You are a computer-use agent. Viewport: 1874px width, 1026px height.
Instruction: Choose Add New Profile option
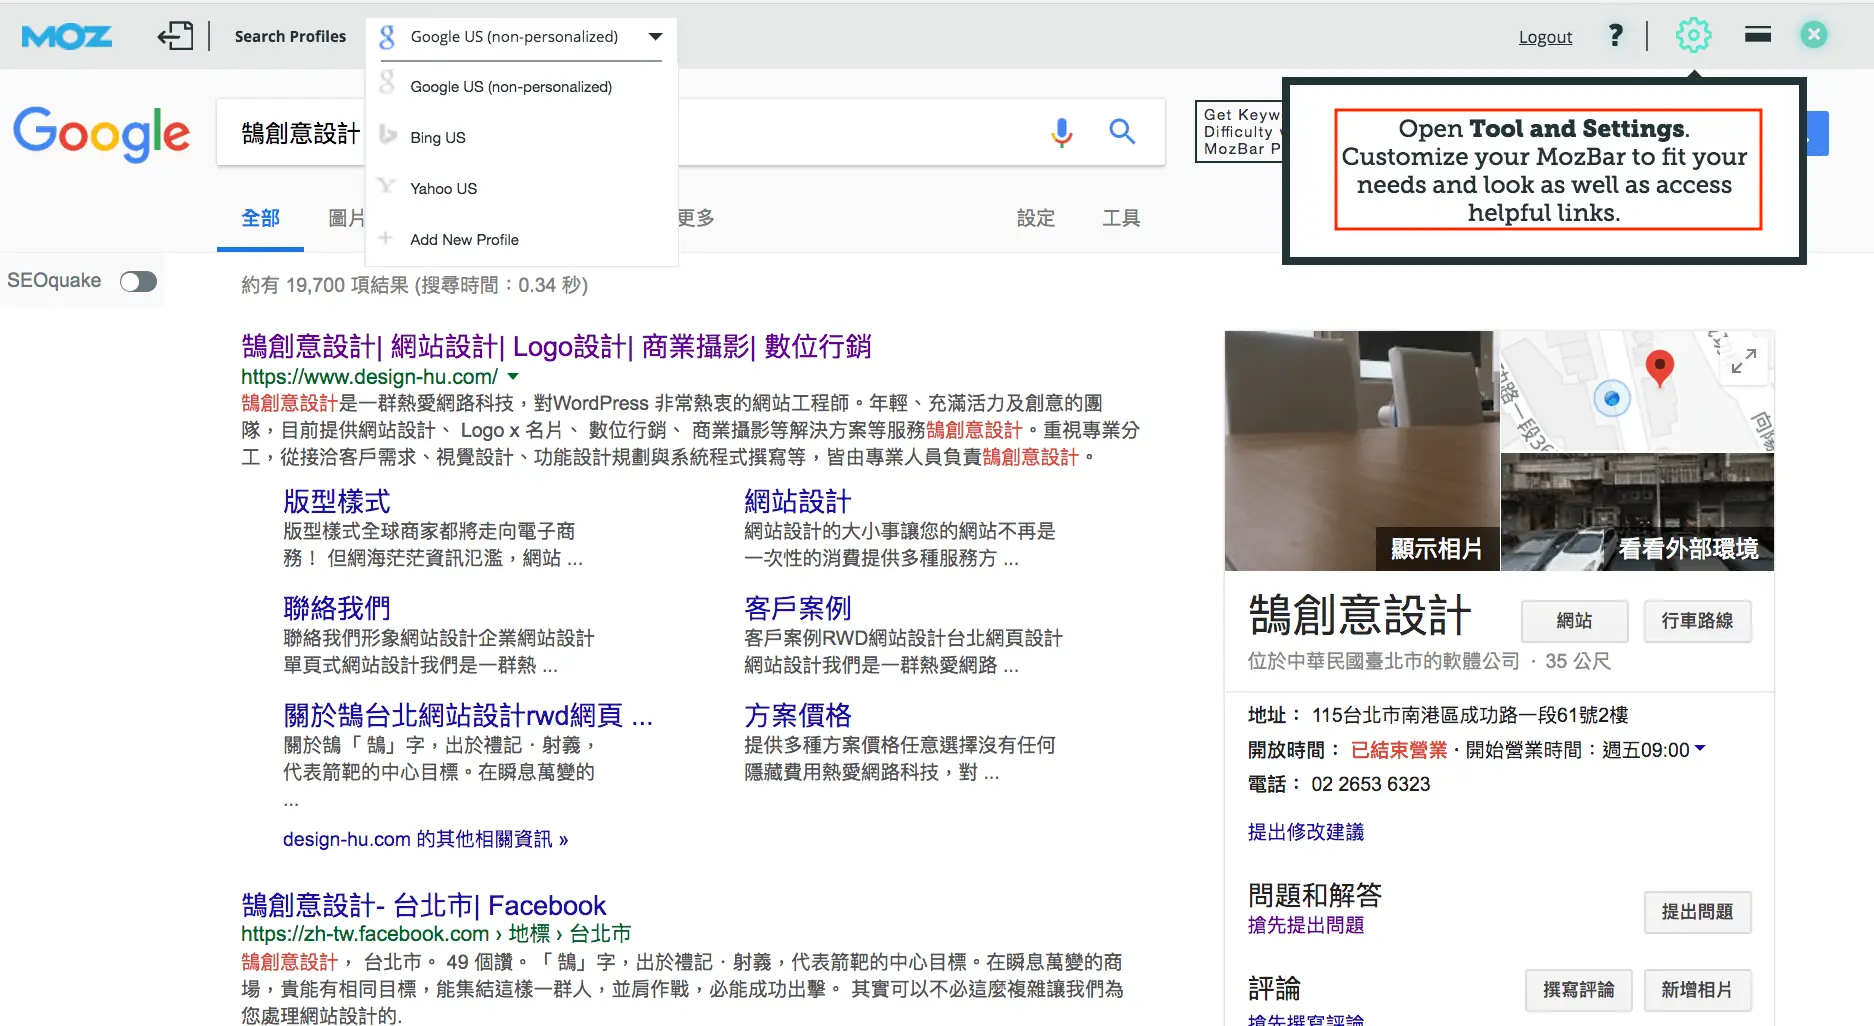tap(464, 240)
